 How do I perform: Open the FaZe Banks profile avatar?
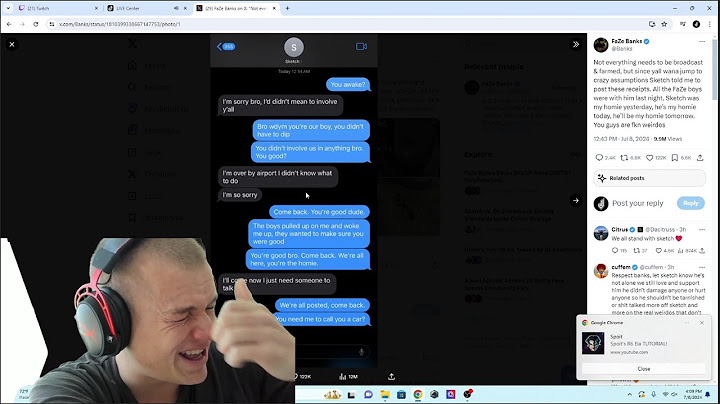[x=601, y=45]
